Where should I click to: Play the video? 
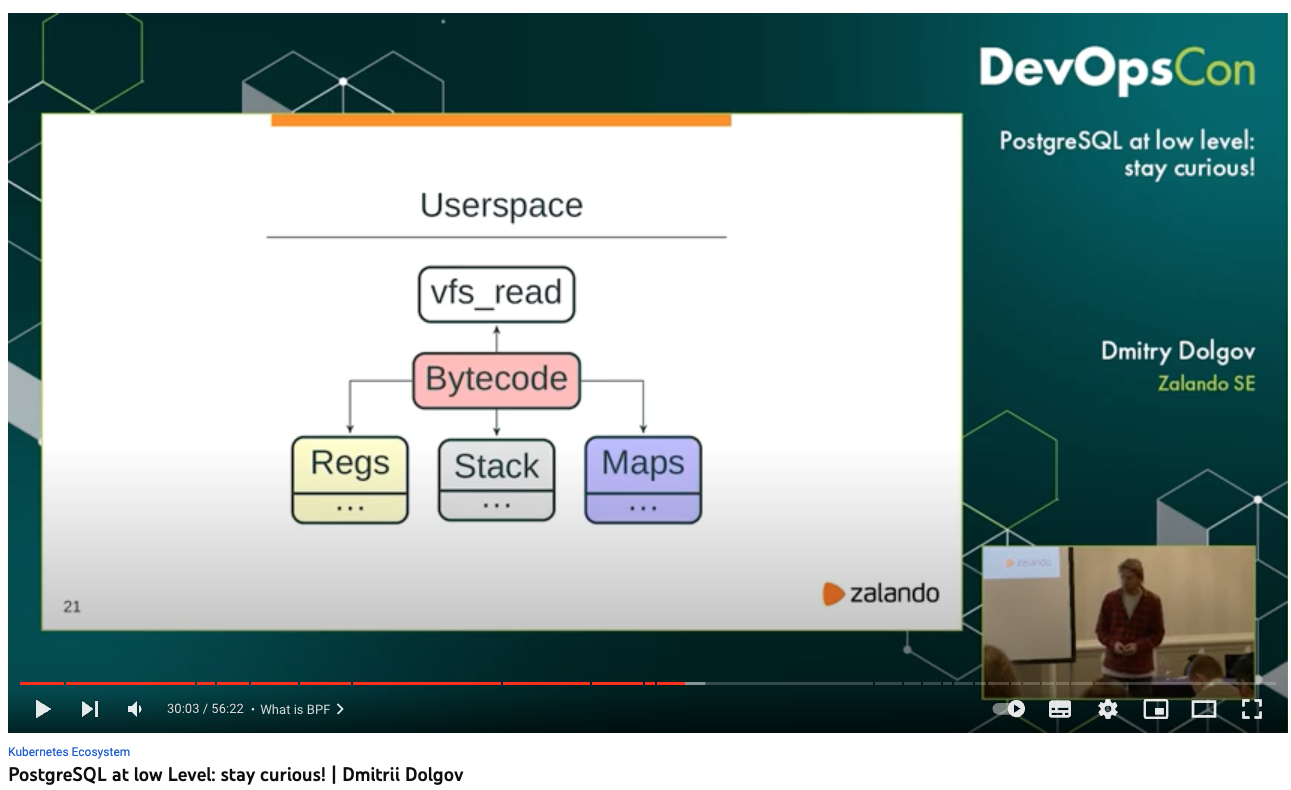[43, 709]
